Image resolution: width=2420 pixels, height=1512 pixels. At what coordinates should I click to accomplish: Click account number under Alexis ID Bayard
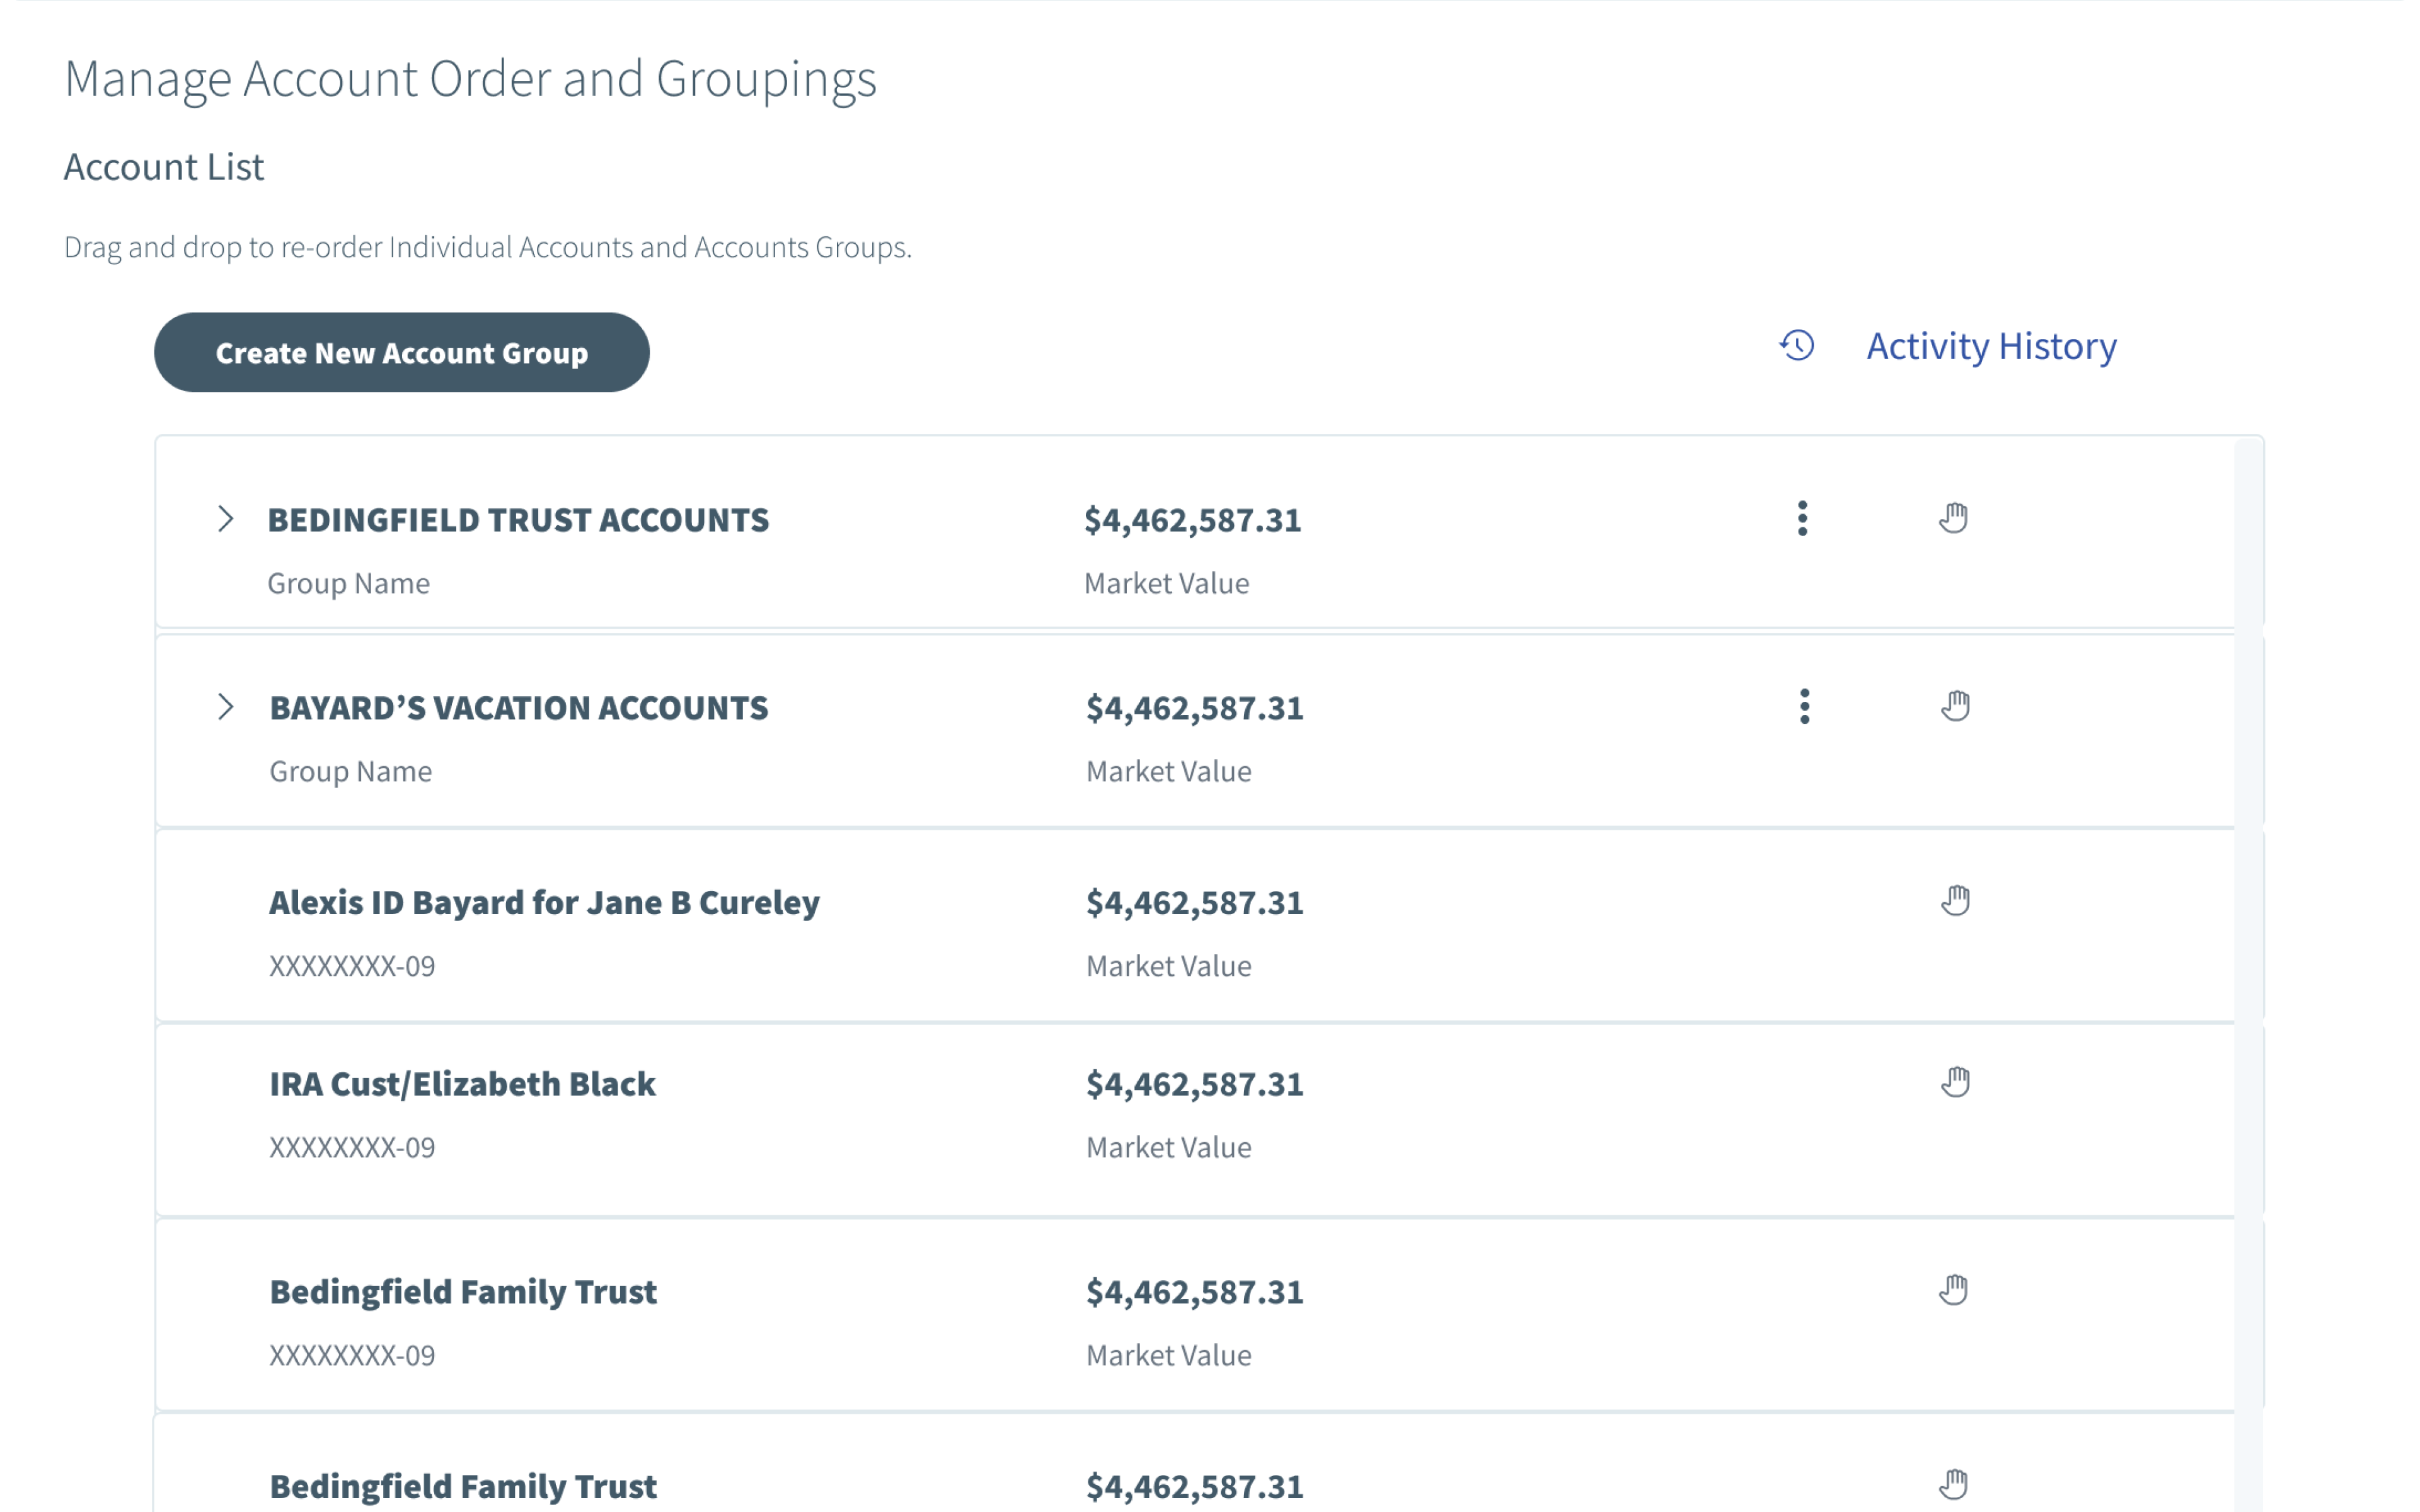pyautogui.click(x=352, y=966)
